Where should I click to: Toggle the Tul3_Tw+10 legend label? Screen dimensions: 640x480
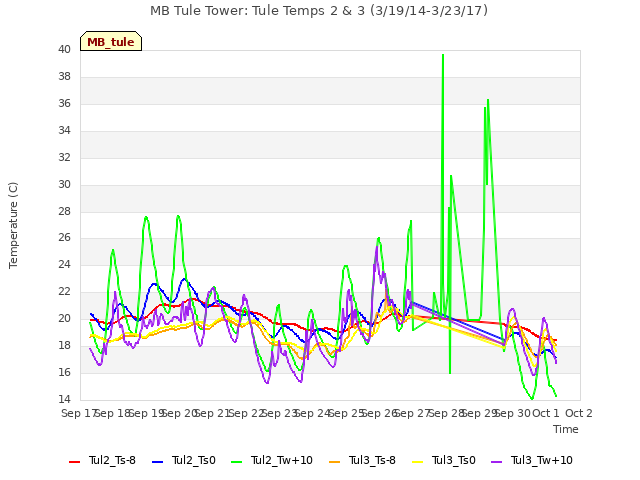(542, 460)
